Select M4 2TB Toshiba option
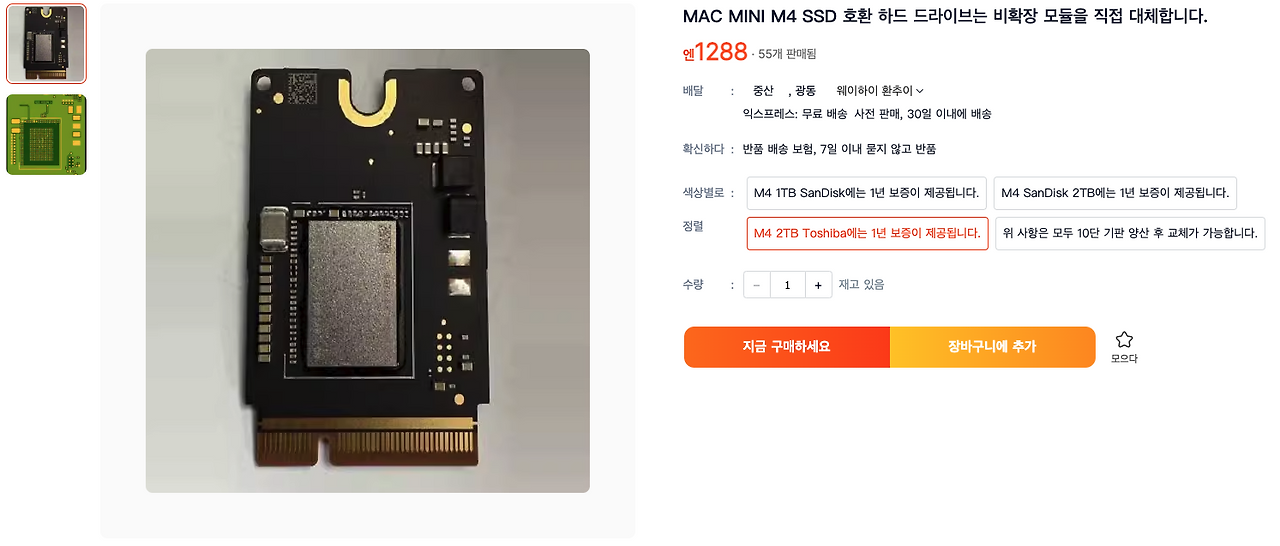1280x546 pixels. coord(867,233)
